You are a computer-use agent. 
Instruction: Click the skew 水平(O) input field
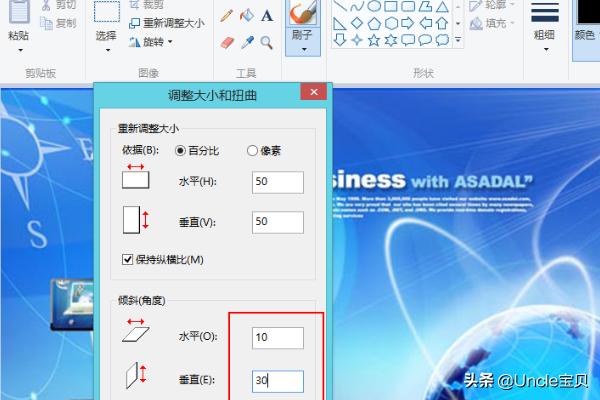click(278, 338)
